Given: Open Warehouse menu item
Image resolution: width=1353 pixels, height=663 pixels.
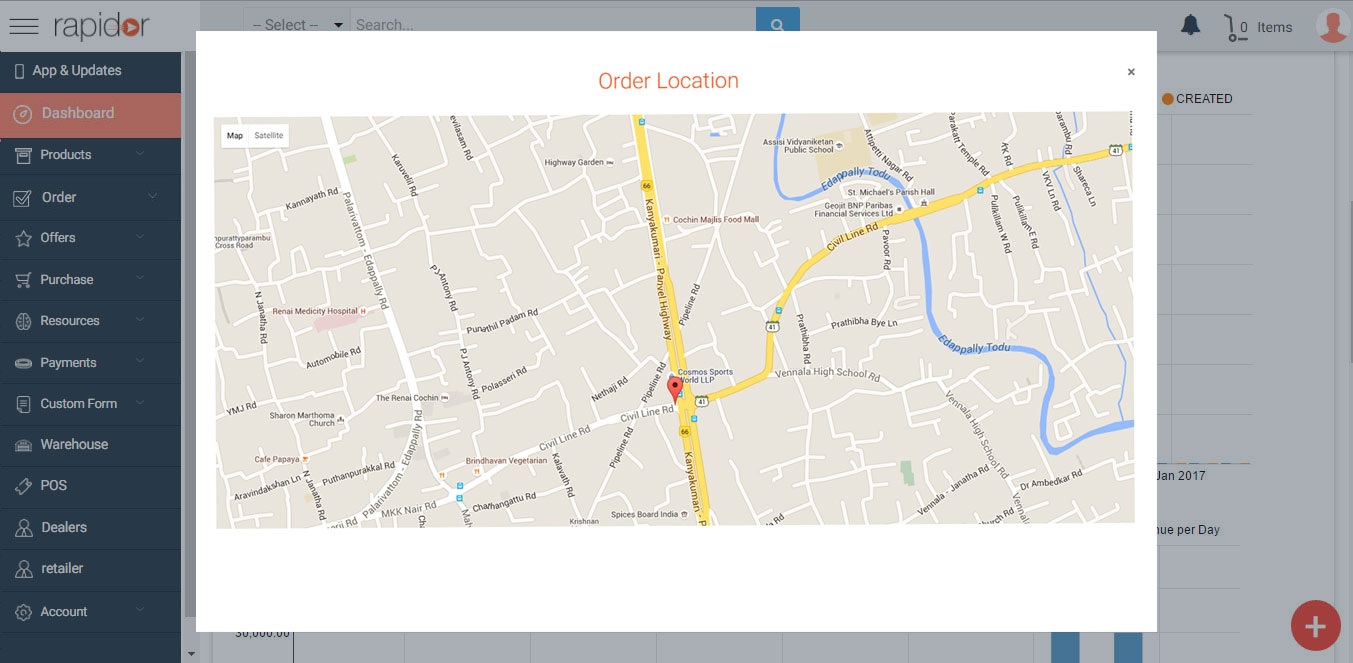Looking at the screenshot, I should [x=90, y=445].
